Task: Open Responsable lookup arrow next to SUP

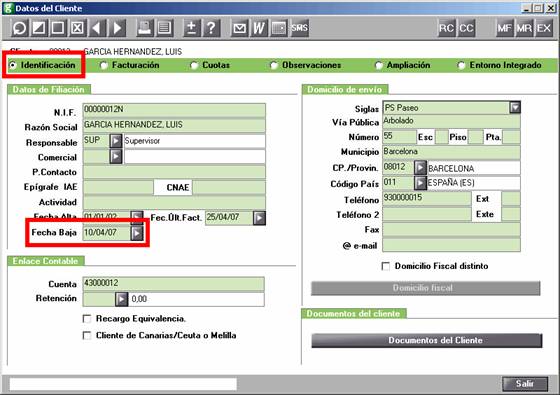Action: coord(116,141)
